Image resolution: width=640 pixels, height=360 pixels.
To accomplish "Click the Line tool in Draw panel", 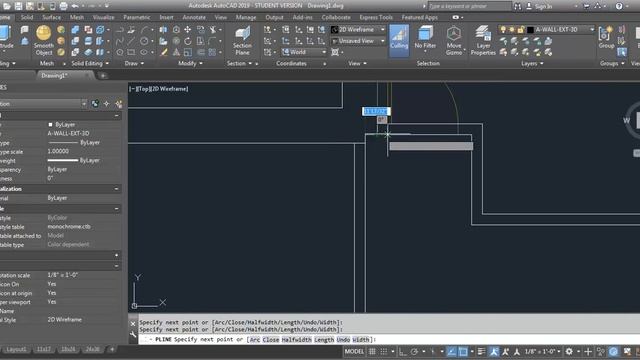I will (131, 41).
